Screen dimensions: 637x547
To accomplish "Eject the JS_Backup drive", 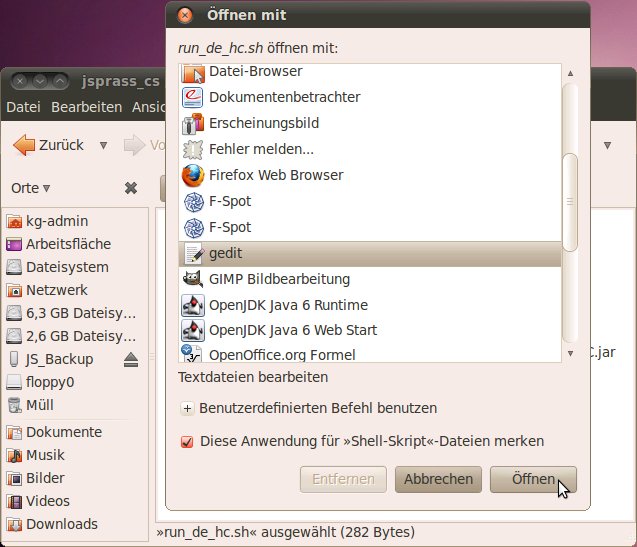I will pos(131,359).
